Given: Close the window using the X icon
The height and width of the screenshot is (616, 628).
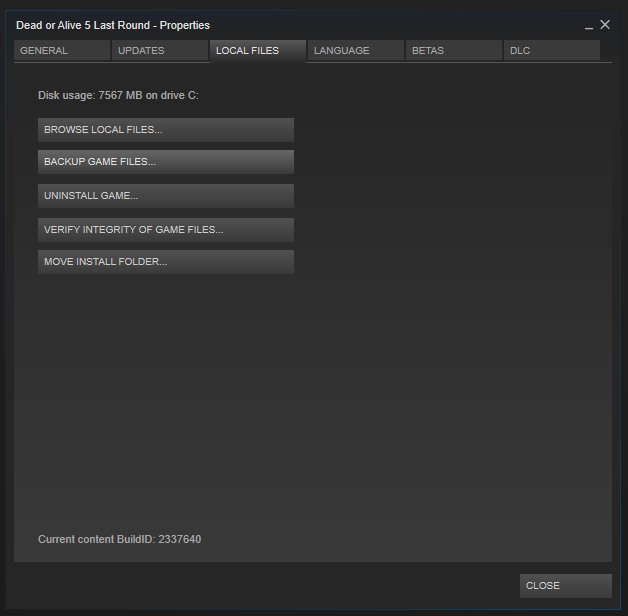Looking at the screenshot, I should 605,25.
